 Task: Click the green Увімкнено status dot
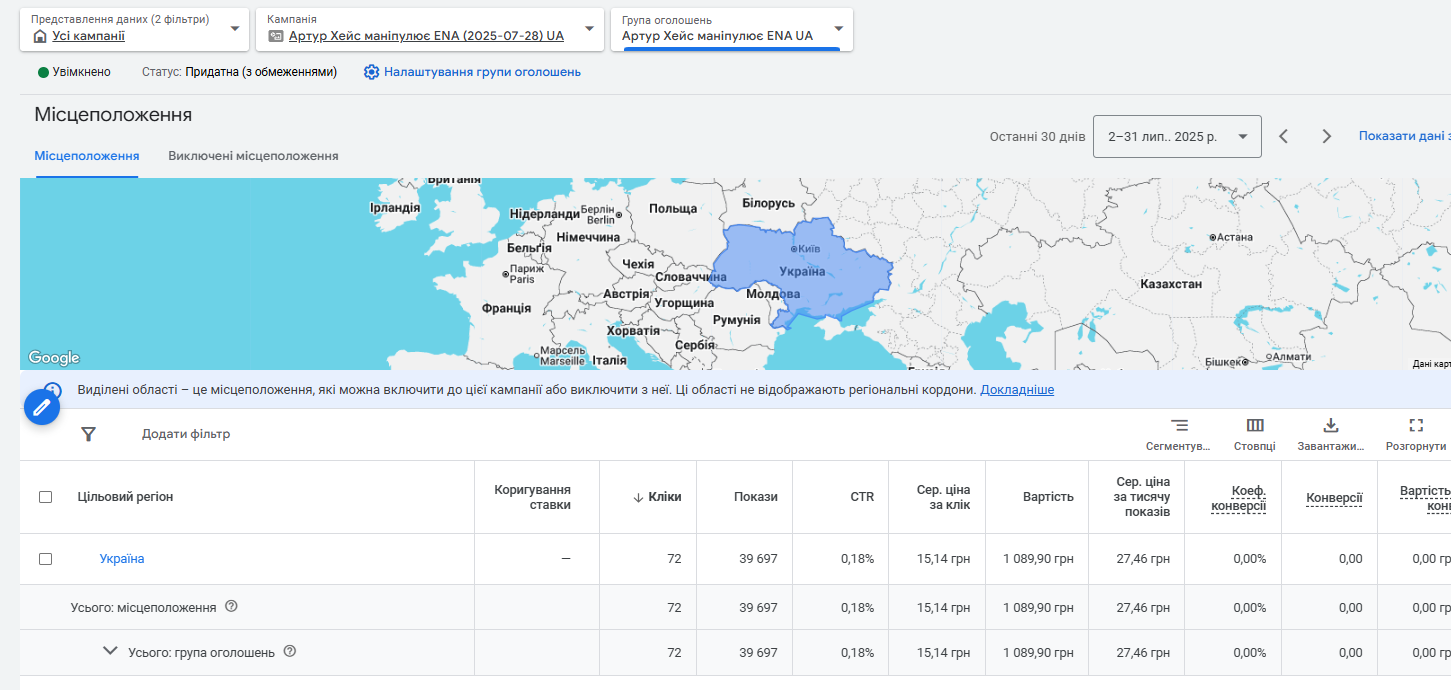(x=43, y=72)
